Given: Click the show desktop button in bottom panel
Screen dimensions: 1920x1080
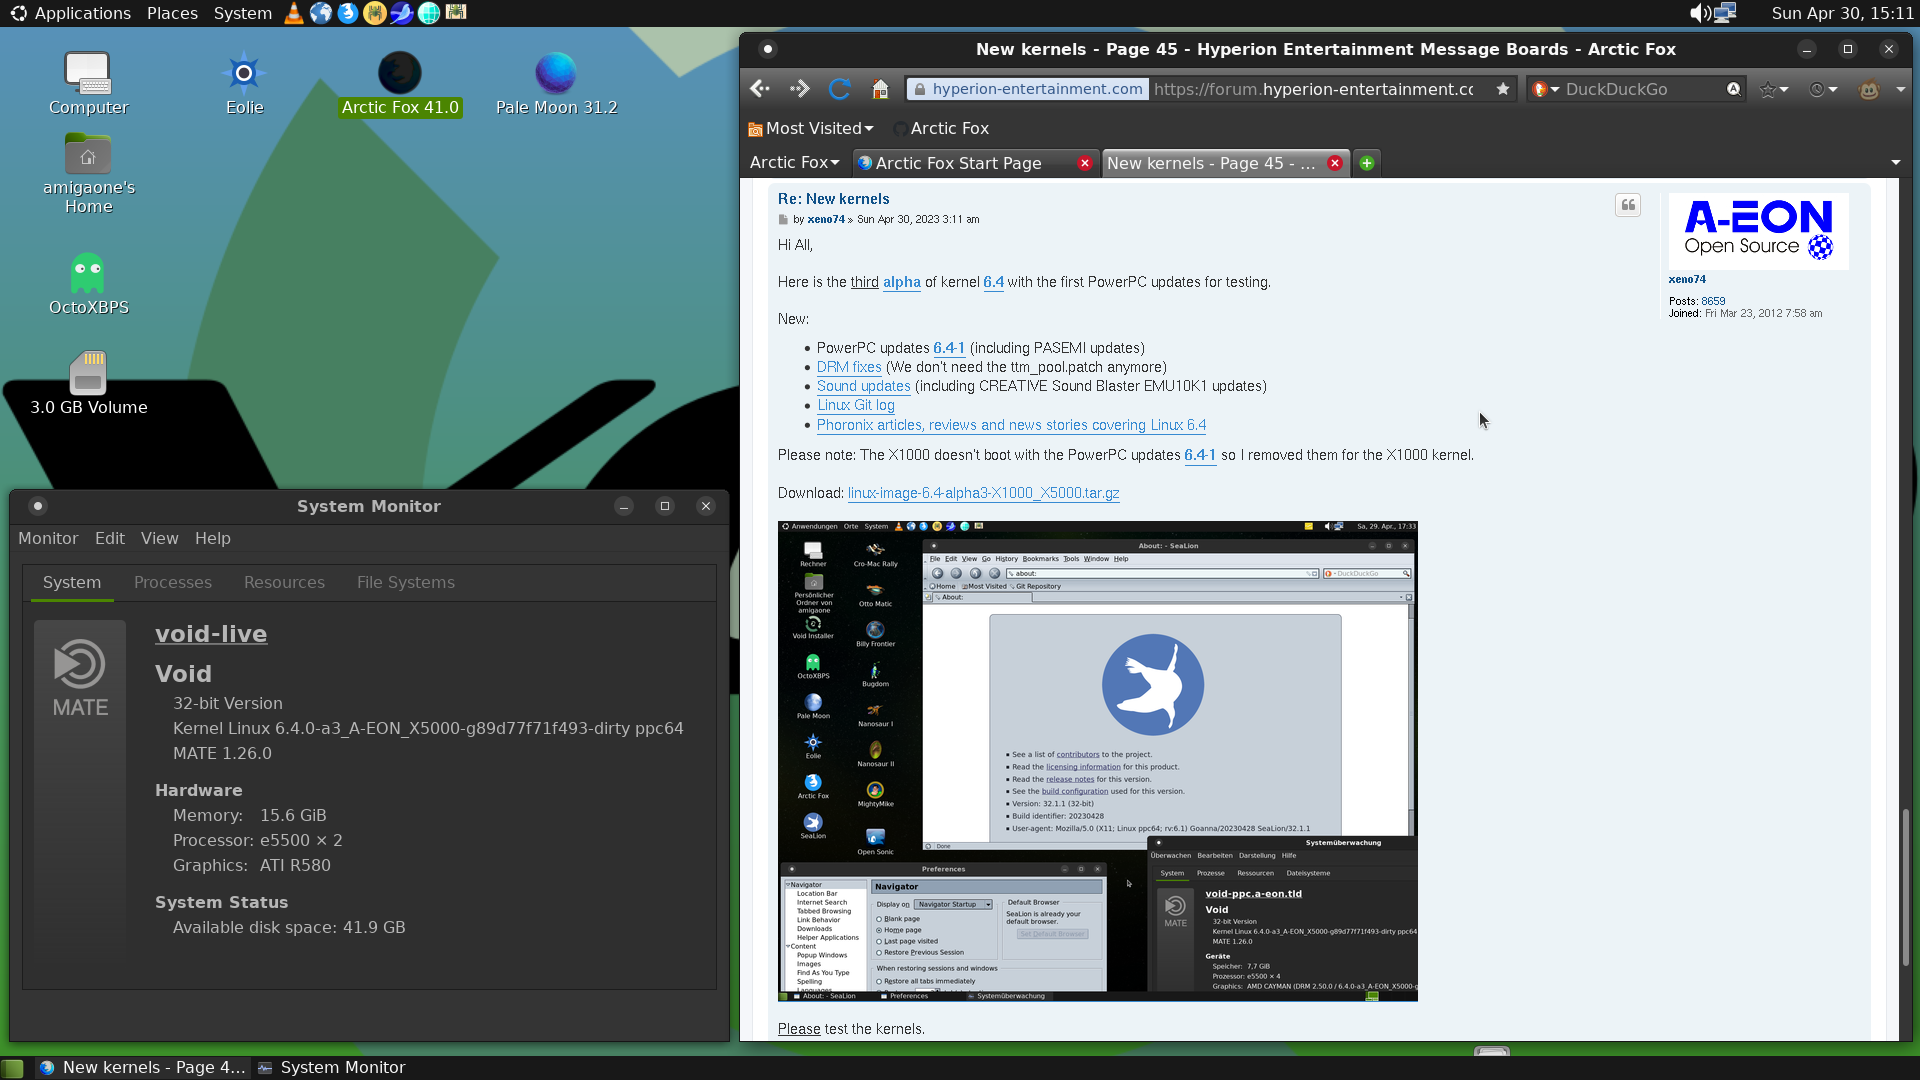Looking at the screenshot, I should [12, 1068].
